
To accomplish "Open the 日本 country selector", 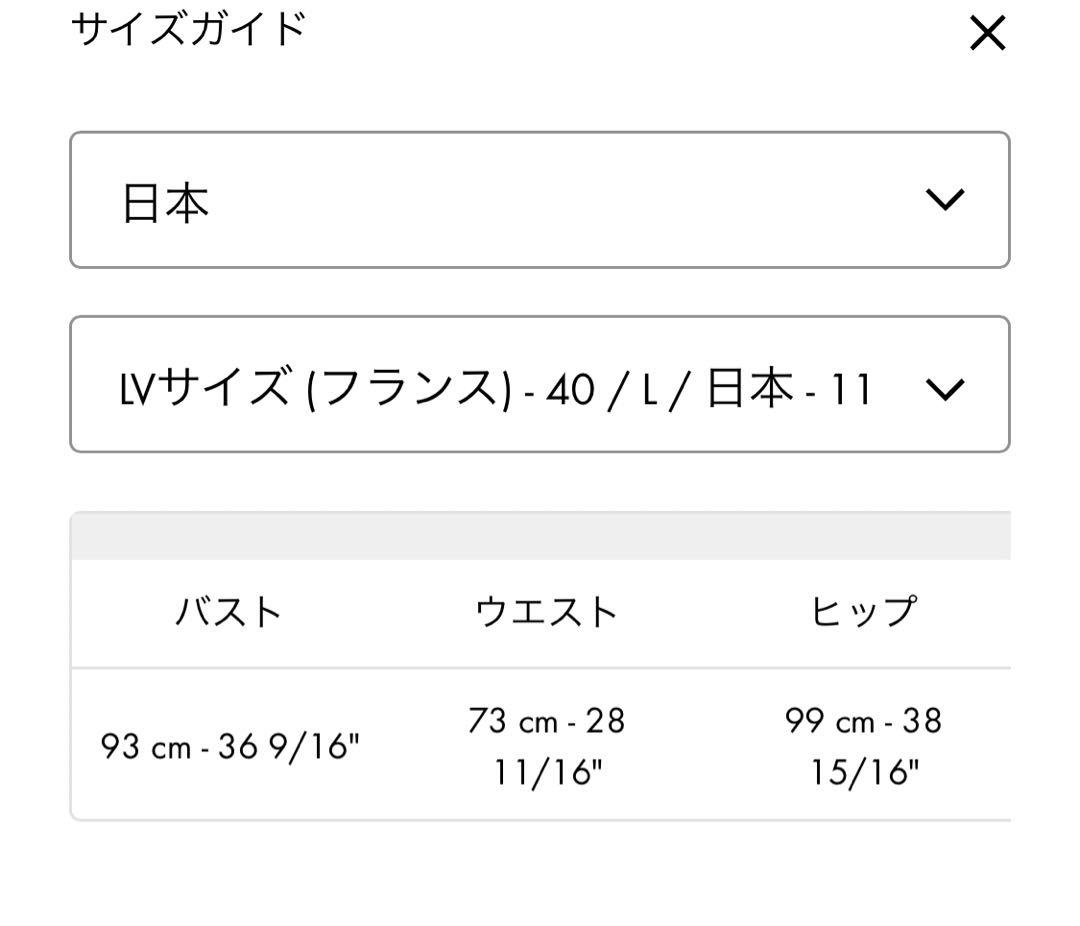I will pos(540,199).
